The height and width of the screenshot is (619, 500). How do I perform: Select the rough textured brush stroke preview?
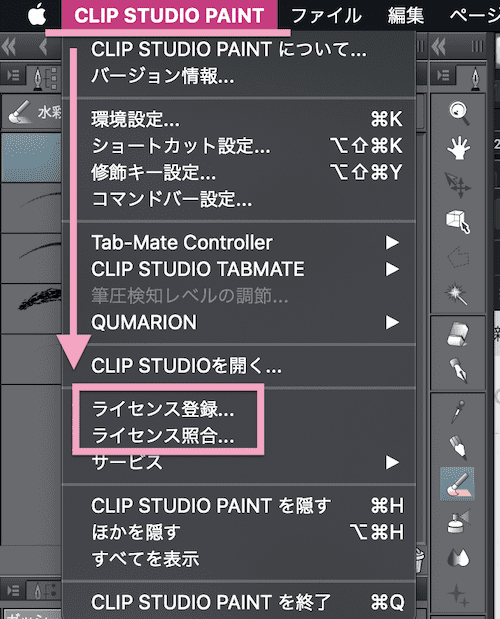32,308
